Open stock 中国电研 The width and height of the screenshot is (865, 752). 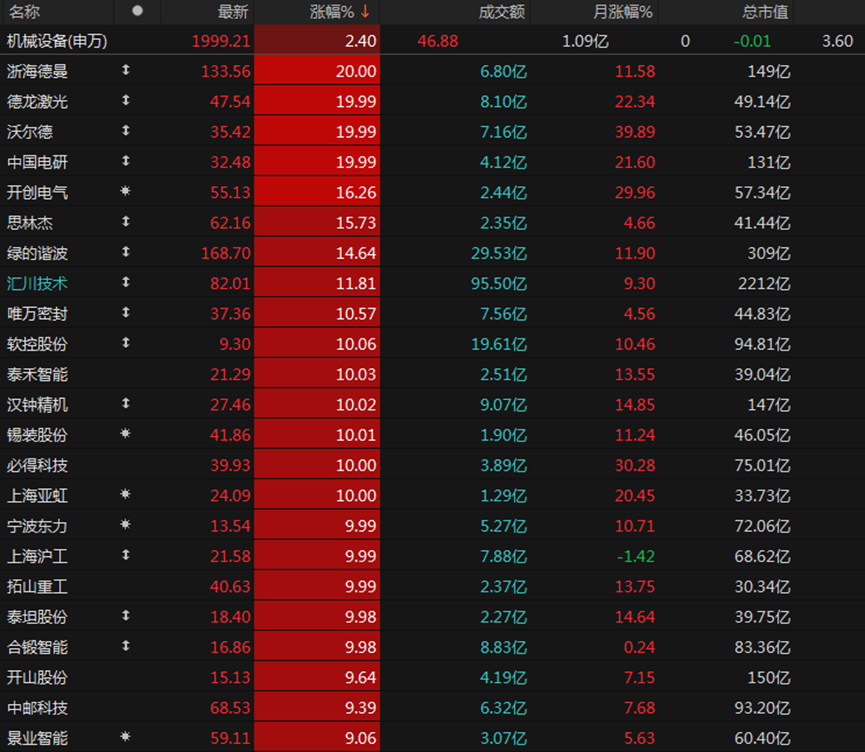[37, 162]
